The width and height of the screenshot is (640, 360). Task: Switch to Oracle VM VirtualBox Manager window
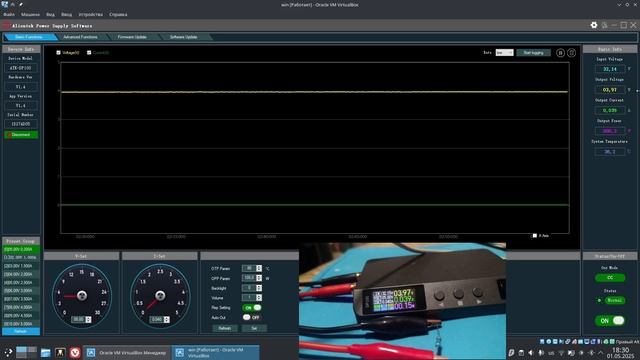(x=127, y=353)
